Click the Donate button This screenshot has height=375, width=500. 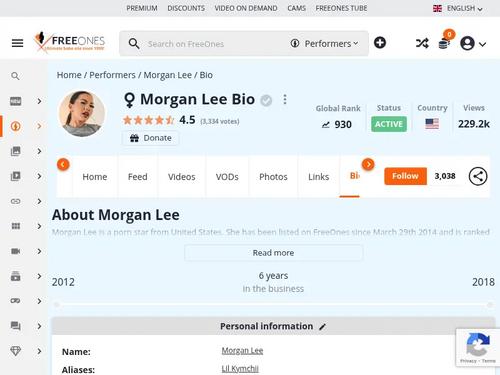150,138
